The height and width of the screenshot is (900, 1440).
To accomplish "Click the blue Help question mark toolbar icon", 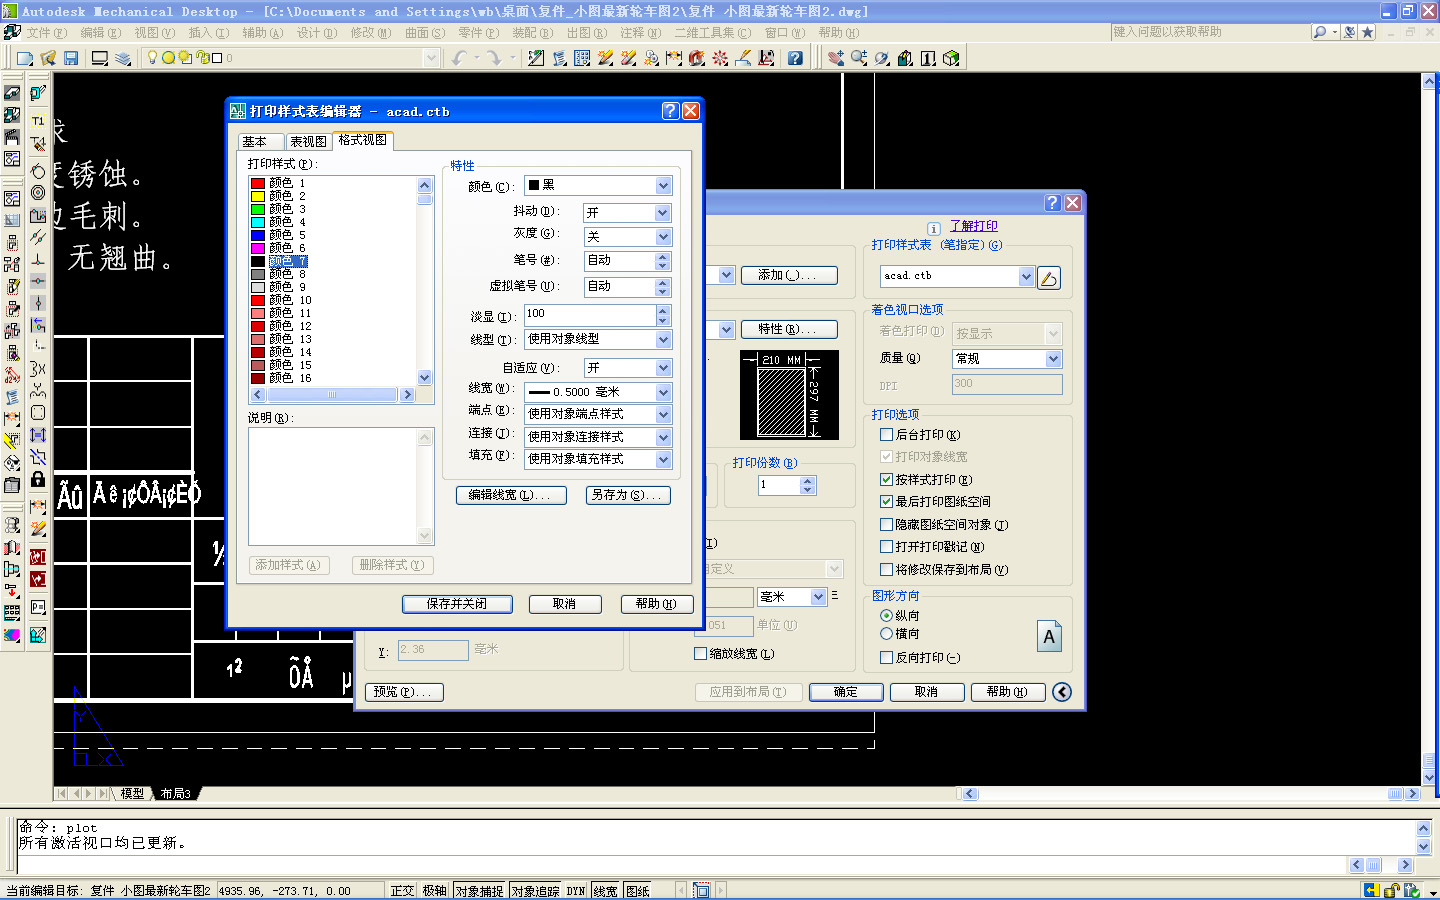I will click(795, 58).
